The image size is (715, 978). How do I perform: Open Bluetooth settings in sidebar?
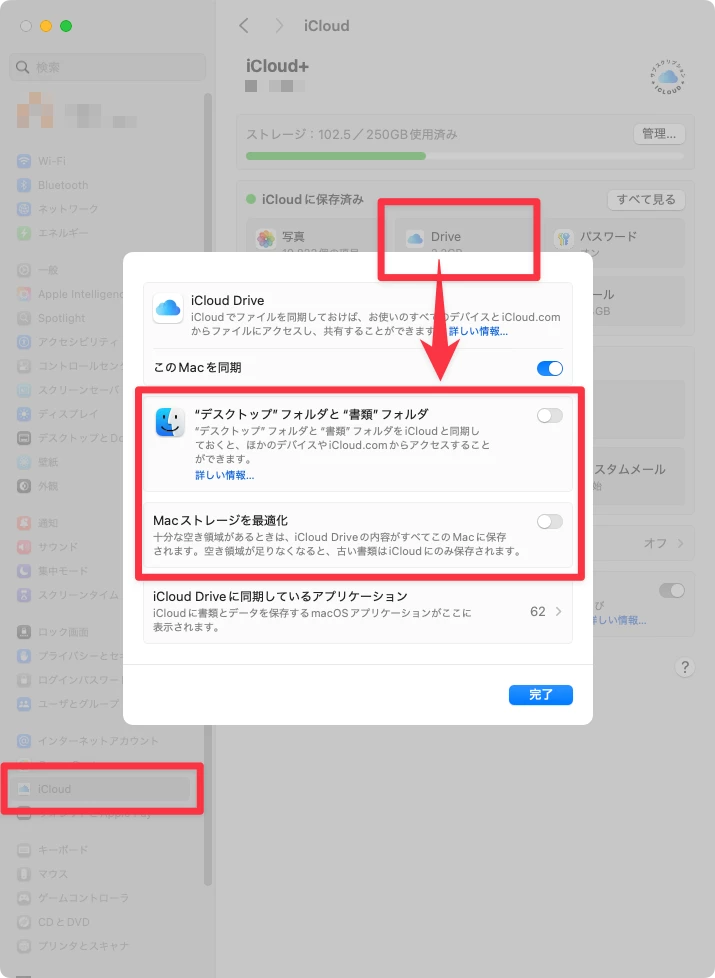click(x=52, y=185)
